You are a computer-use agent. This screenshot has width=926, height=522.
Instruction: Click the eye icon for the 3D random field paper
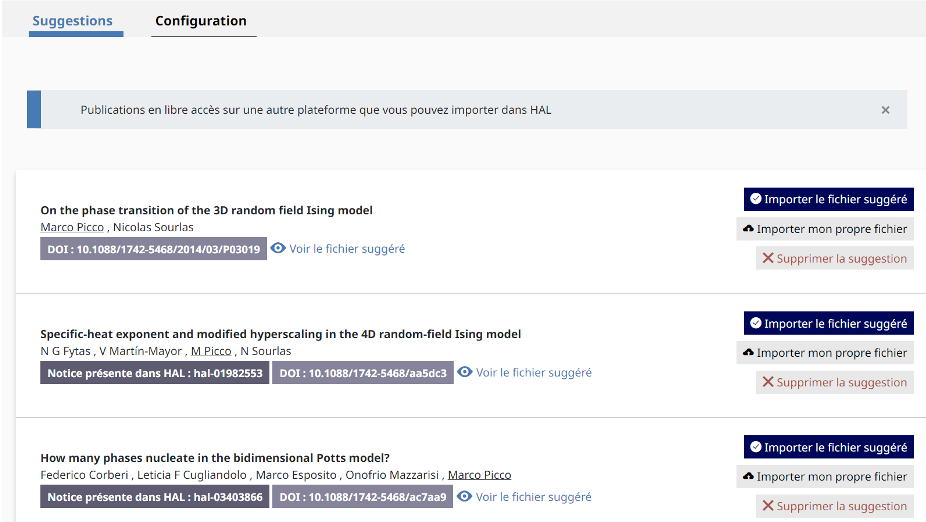[278, 249]
